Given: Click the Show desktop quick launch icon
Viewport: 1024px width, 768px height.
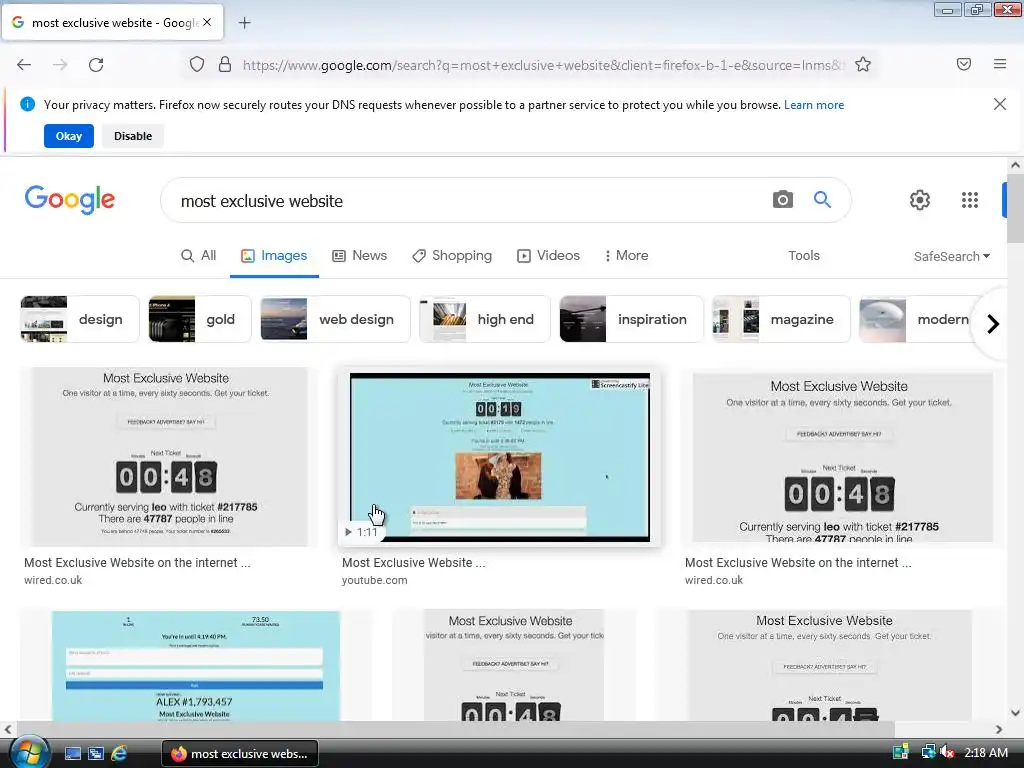Looking at the screenshot, I should 72,753.
